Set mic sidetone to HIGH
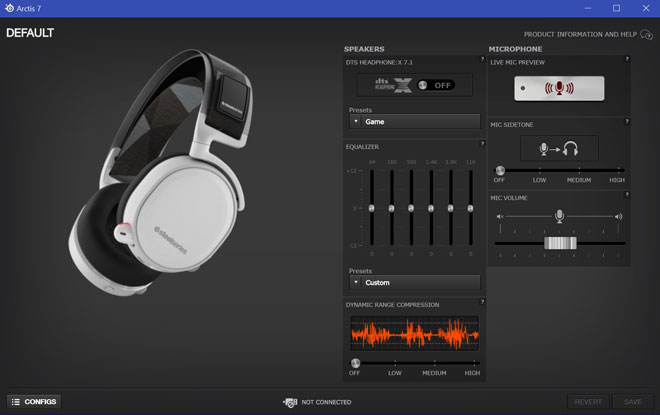660x415 pixels. pos(617,180)
